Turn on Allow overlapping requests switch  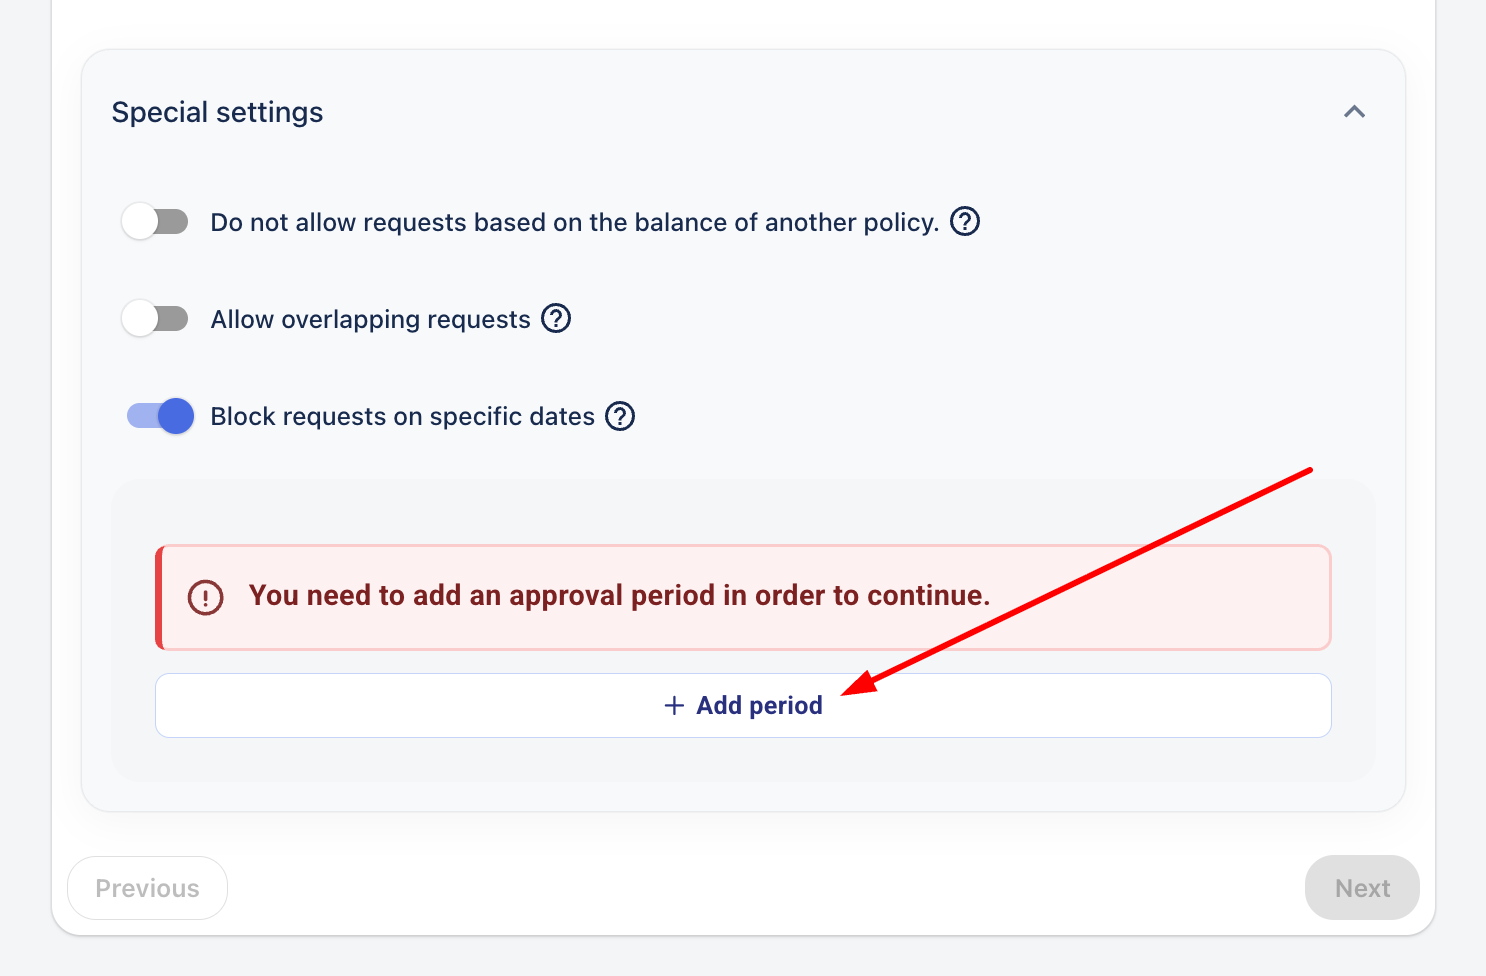click(156, 319)
